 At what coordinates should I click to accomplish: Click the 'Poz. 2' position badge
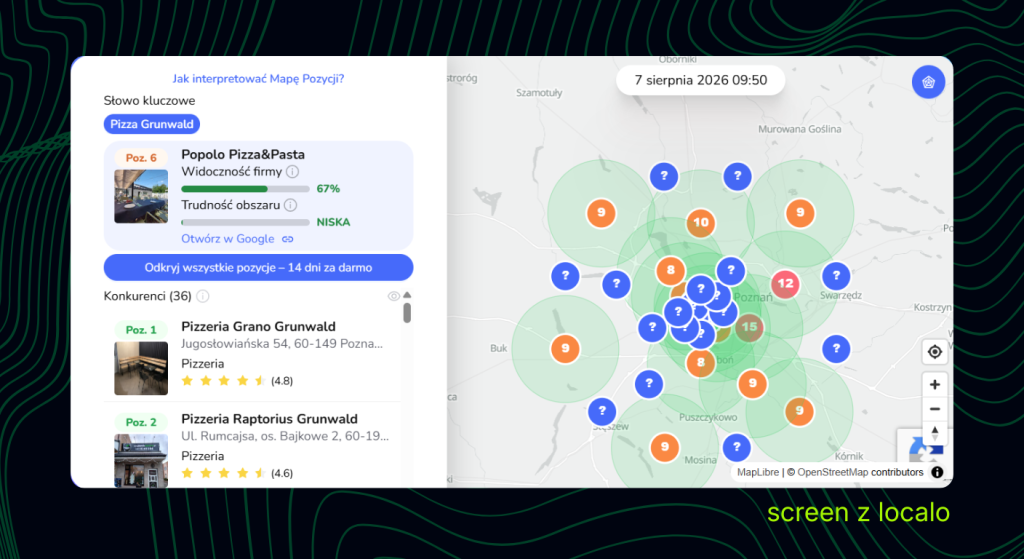[x=141, y=423]
